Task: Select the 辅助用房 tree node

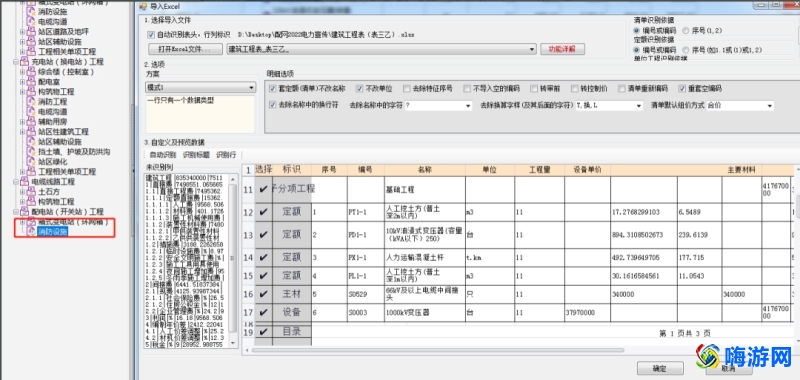Action: point(53,121)
